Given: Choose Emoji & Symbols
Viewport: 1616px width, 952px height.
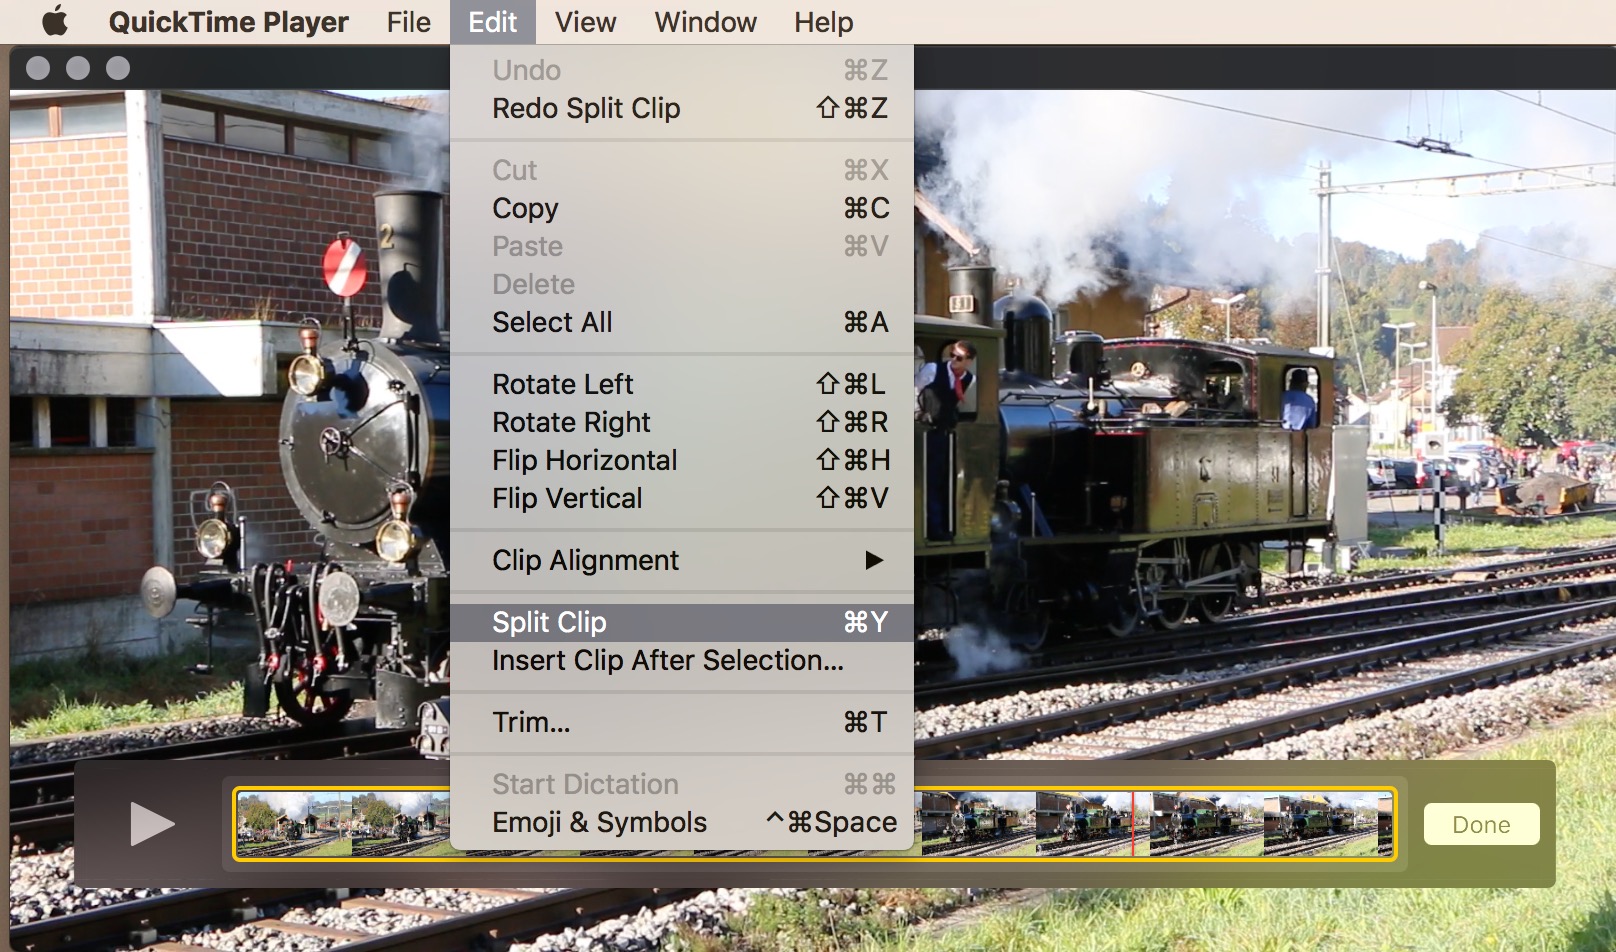Looking at the screenshot, I should pos(682,822).
